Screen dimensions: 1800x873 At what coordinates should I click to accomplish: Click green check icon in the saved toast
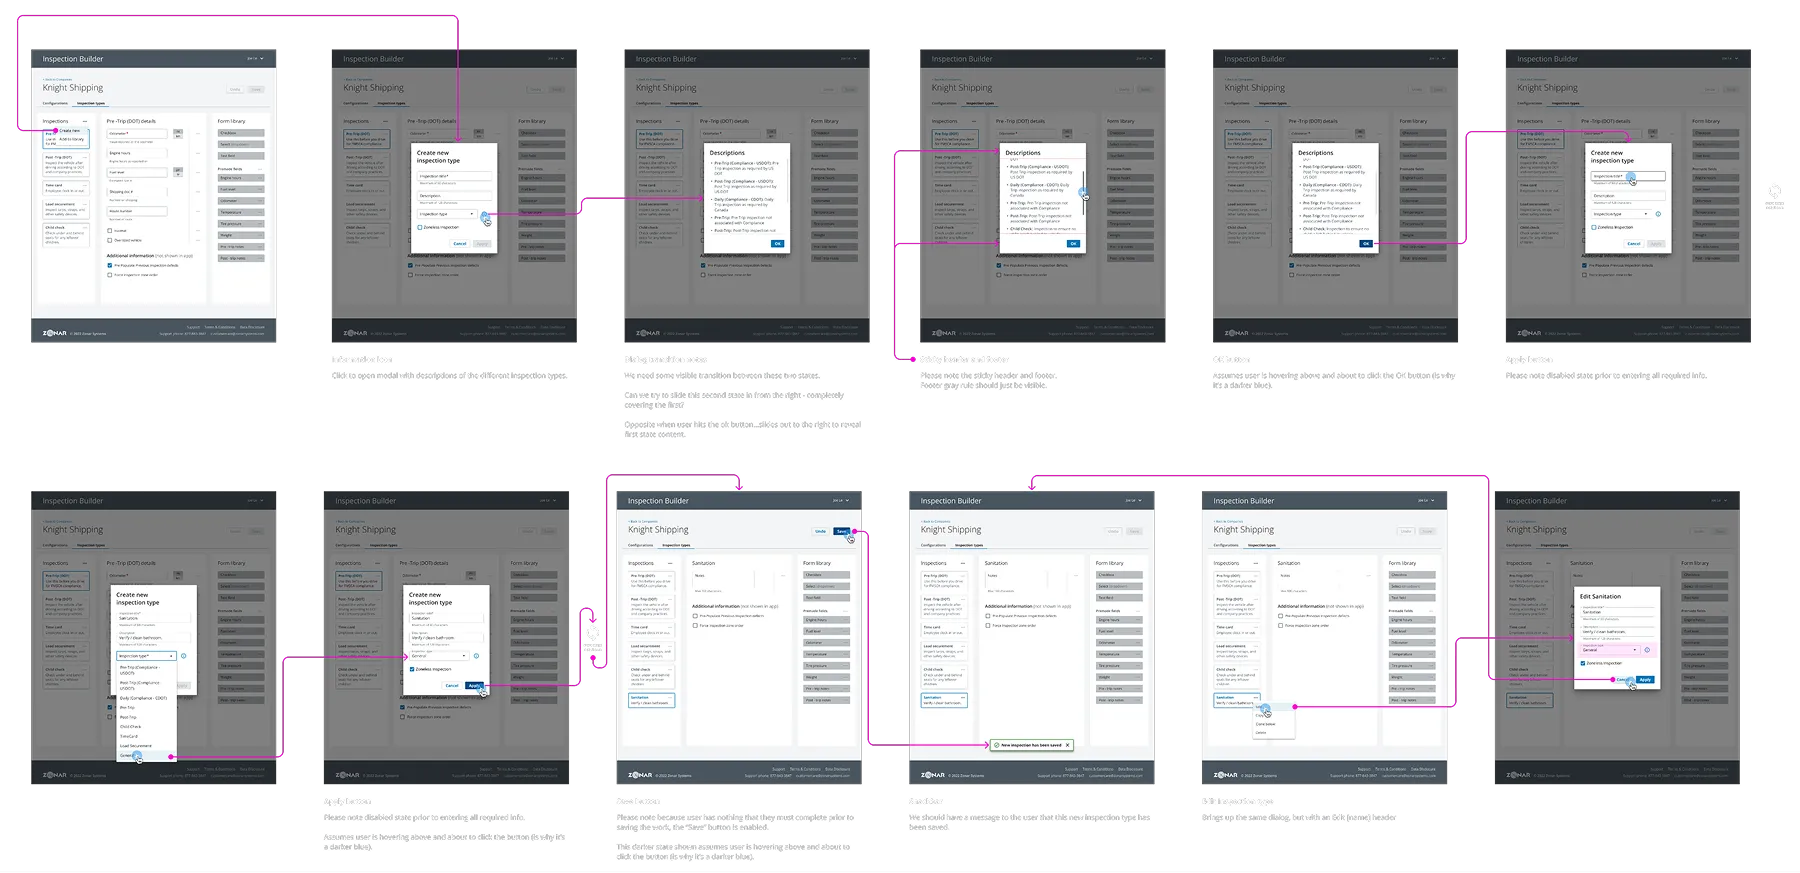coord(996,745)
